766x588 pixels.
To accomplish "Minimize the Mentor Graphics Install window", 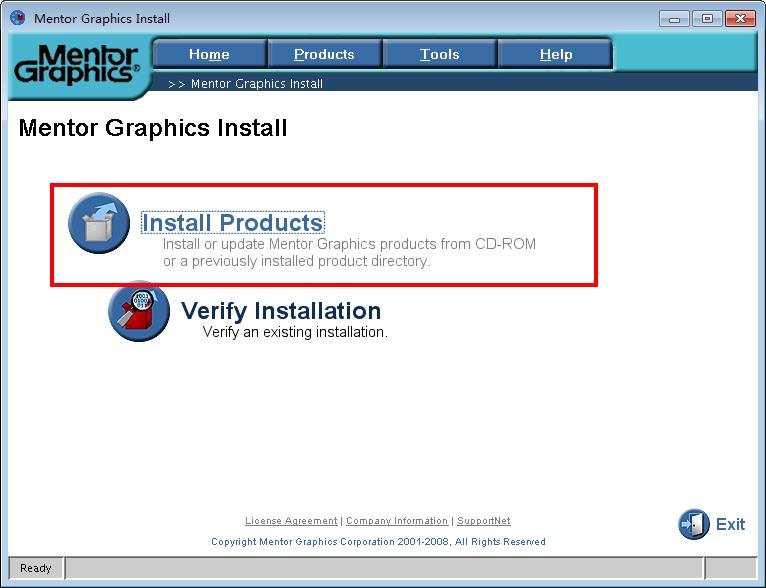I will point(674,20).
